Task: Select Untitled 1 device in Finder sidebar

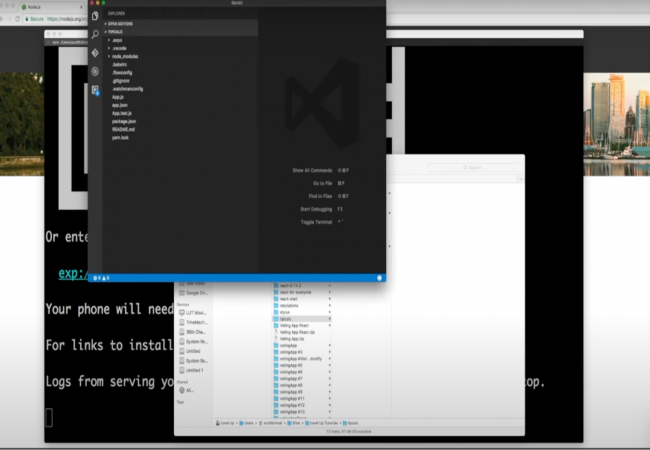Action: click(192, 370)
